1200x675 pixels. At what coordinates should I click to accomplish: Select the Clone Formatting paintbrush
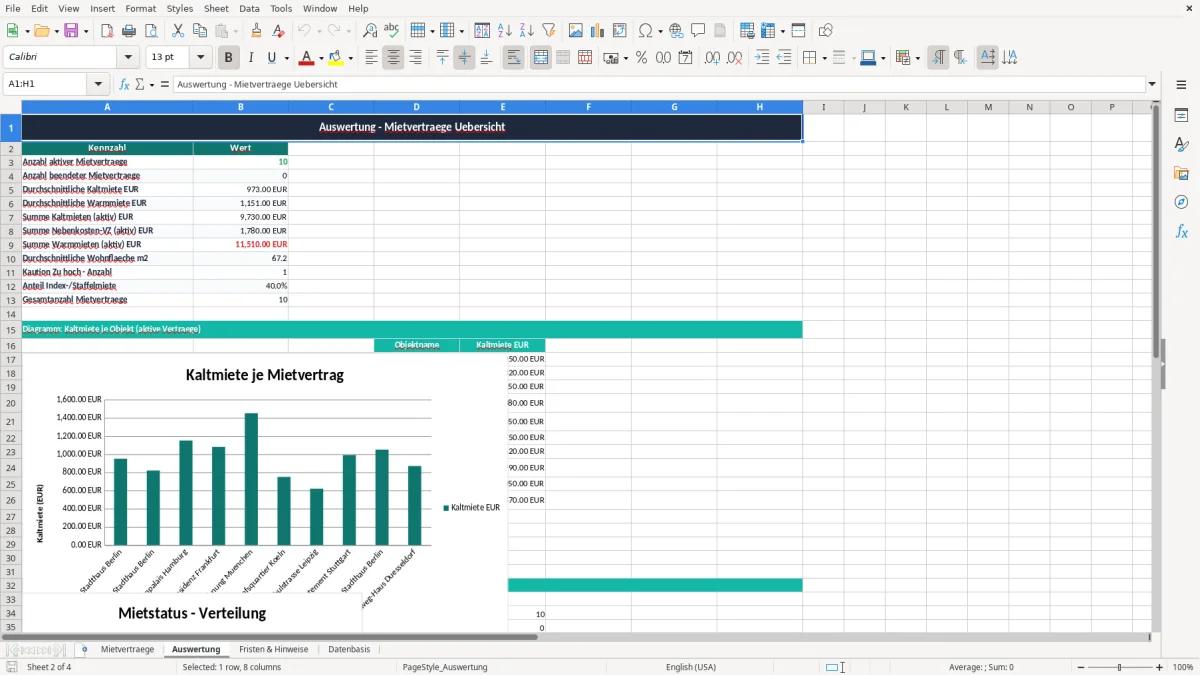256,31
